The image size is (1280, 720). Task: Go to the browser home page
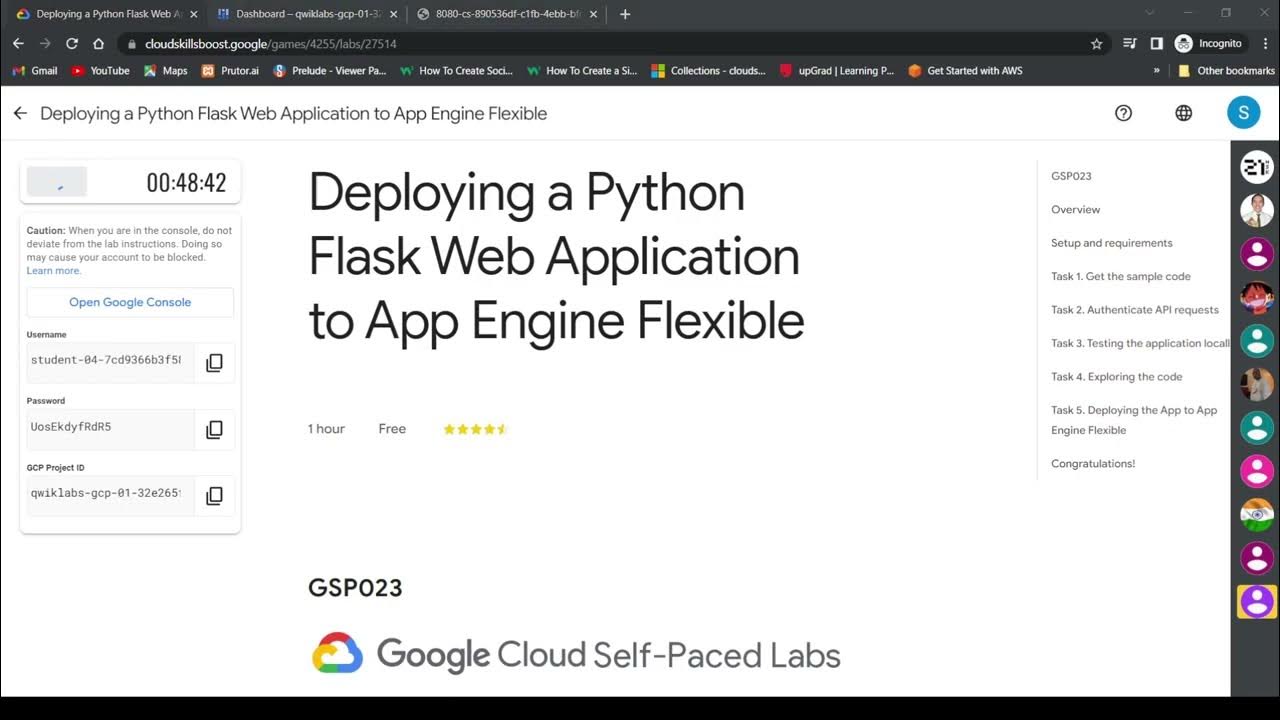(x=98, y=44)
